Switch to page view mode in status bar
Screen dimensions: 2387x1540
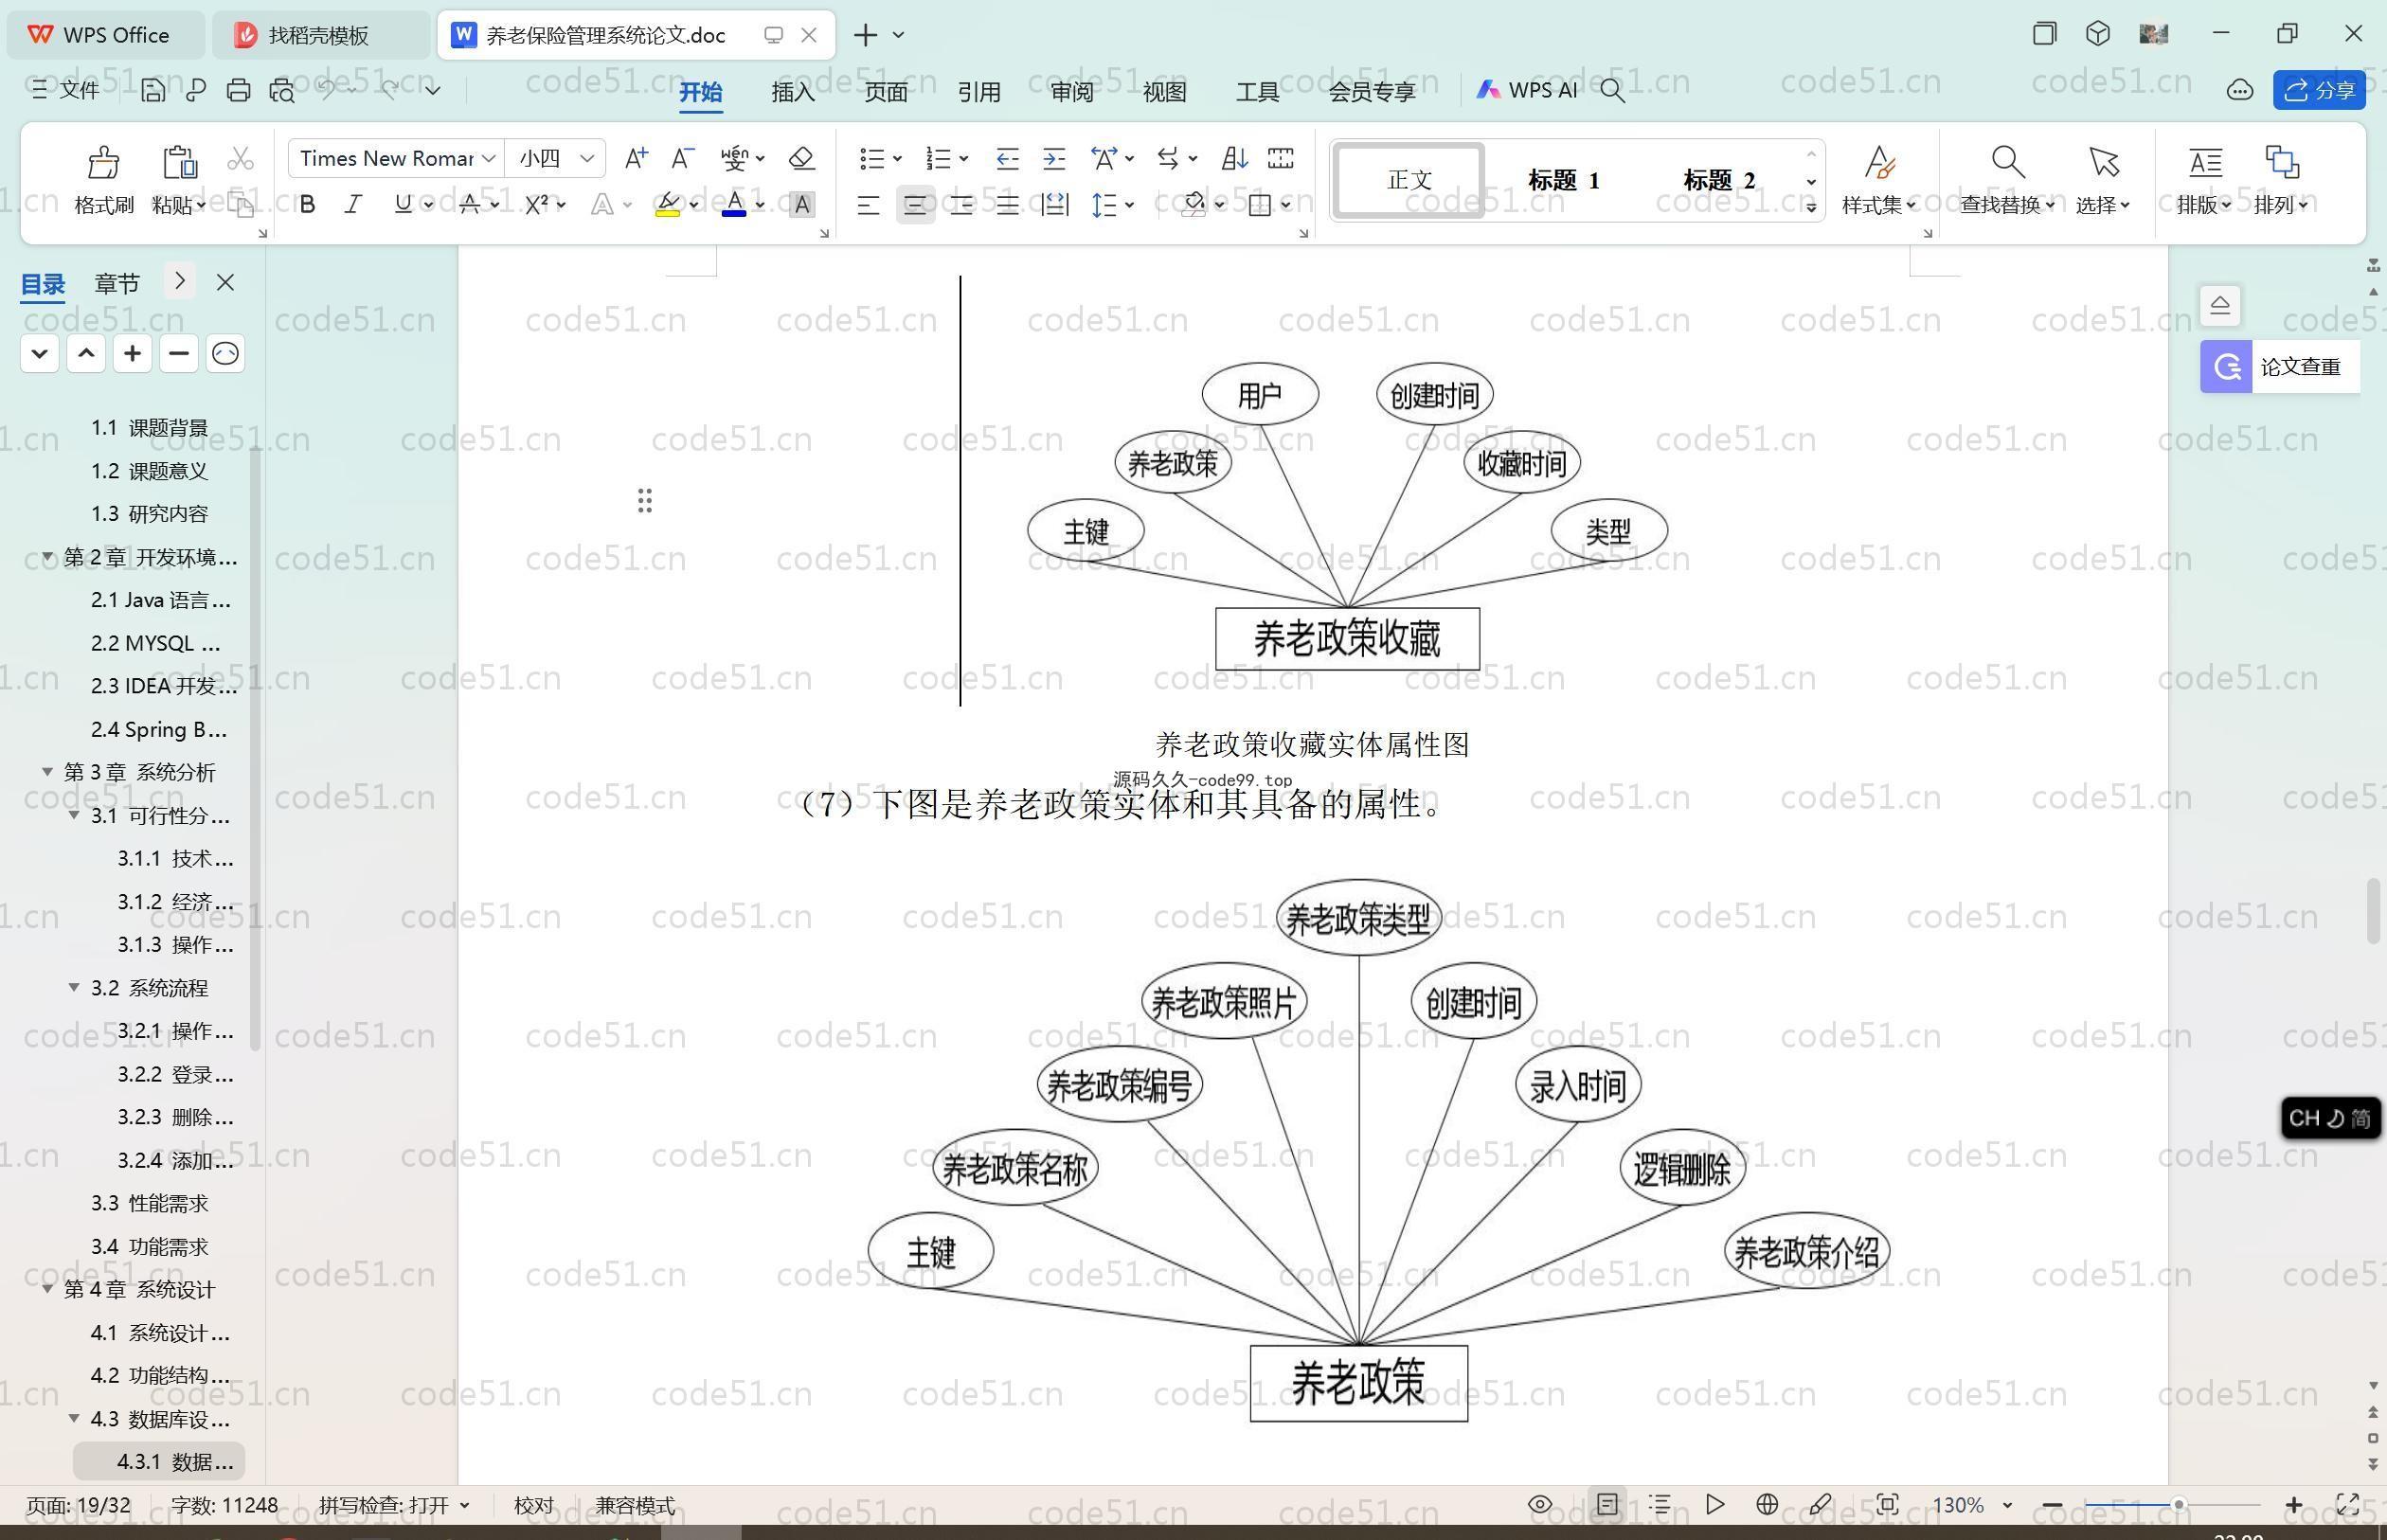pos(1607,1504)
